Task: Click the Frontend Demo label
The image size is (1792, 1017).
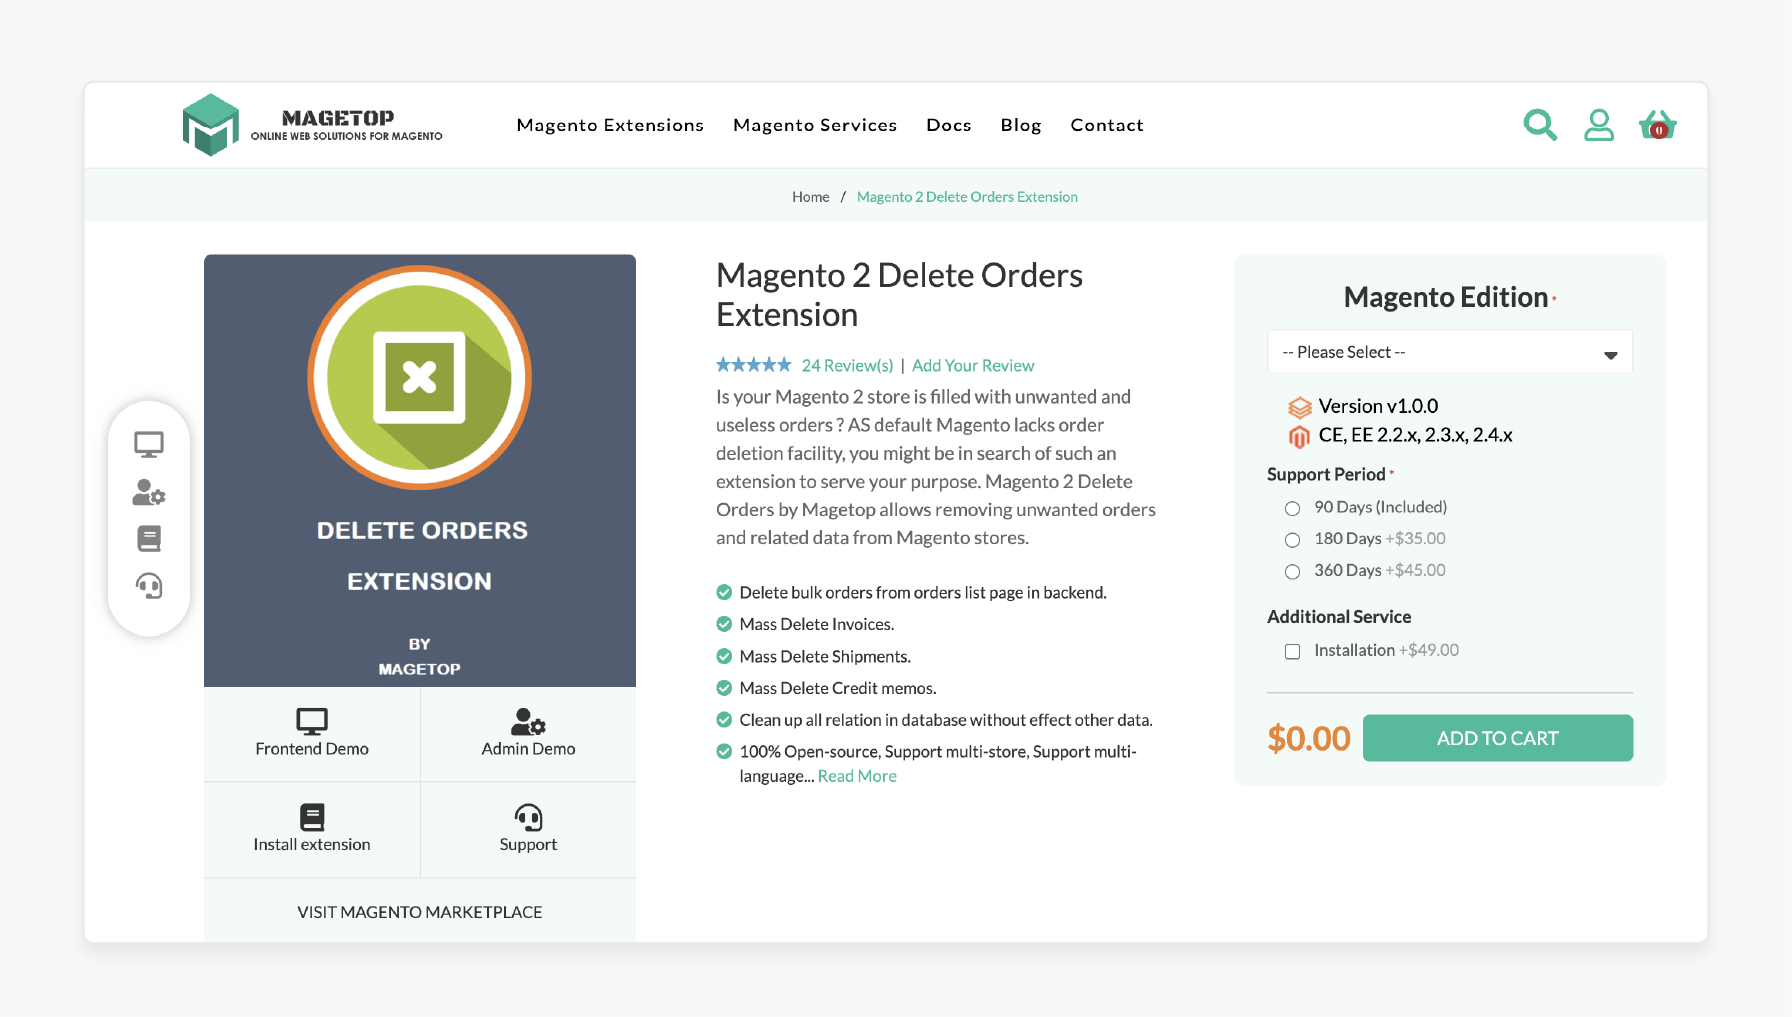Action: pos(312,749)
